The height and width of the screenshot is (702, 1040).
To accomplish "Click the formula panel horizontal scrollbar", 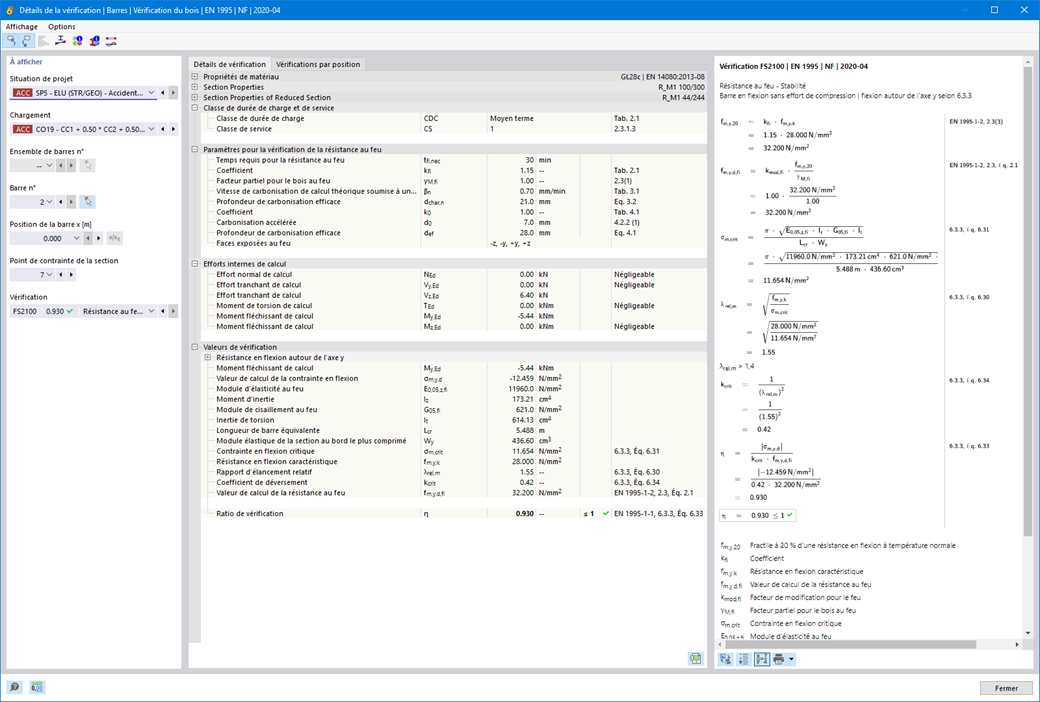I will click(850, 644).
